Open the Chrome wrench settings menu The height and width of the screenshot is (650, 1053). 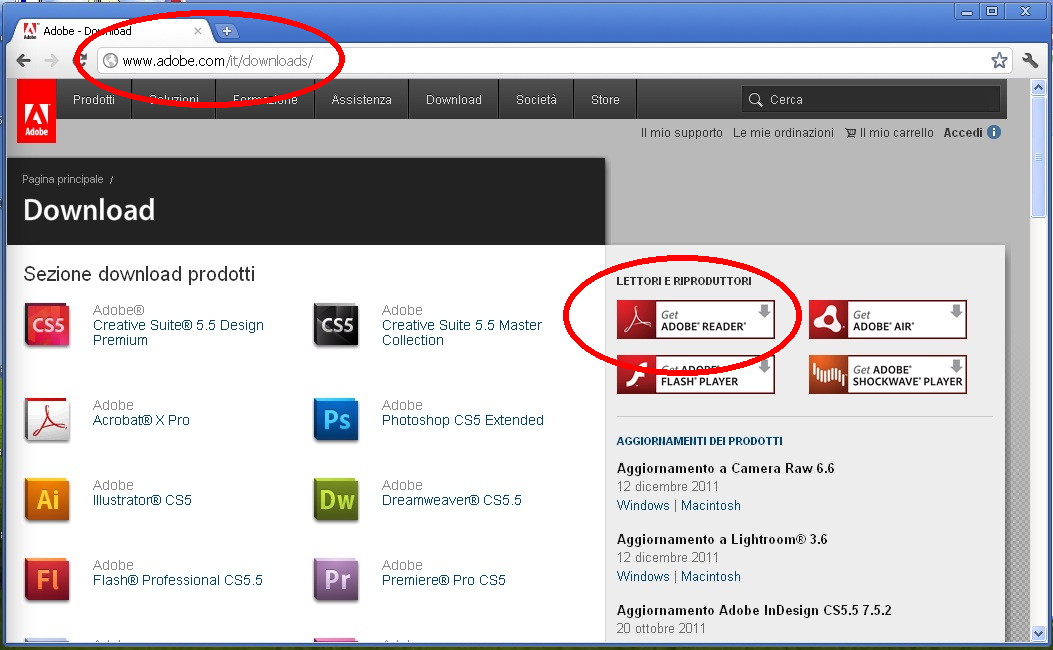(x=1029, y=61)
